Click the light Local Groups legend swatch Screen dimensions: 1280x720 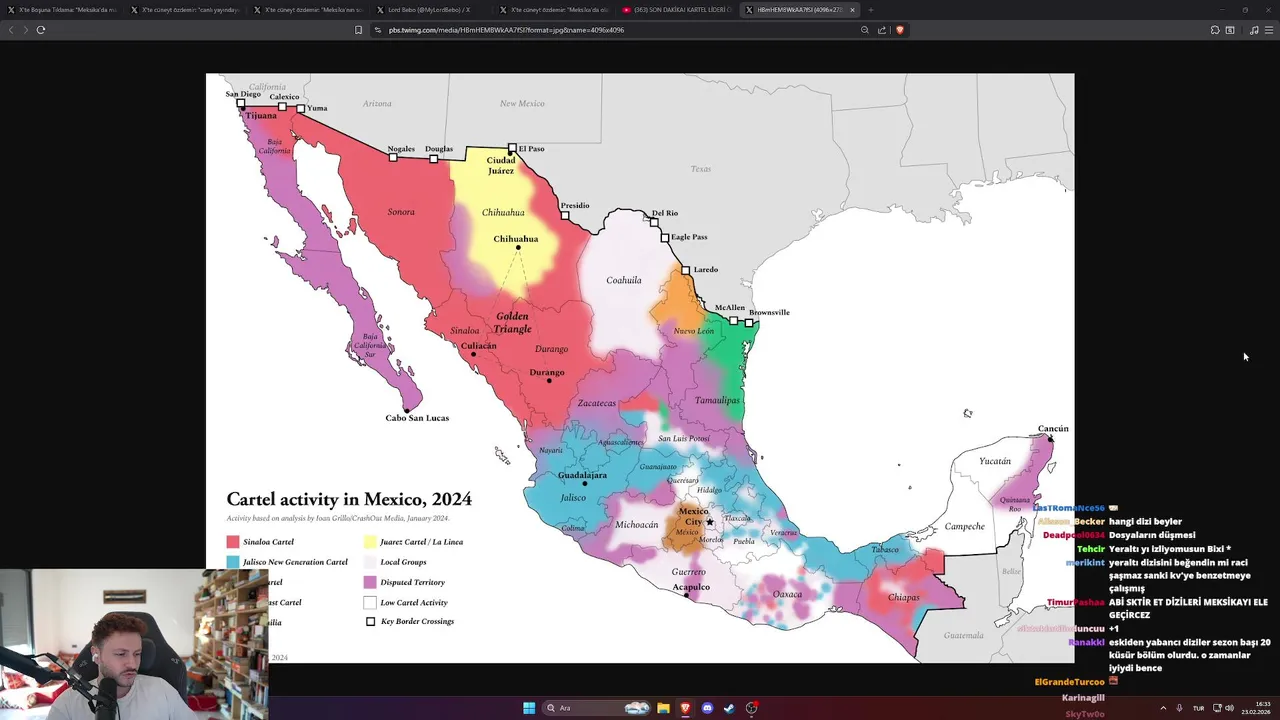tap(370, 562)
